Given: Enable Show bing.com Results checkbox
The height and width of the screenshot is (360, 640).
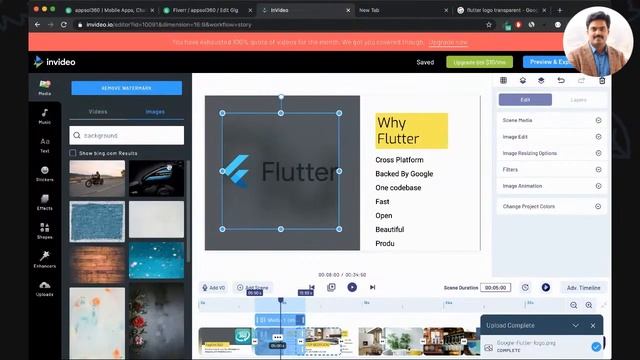Looking at the screenshot, I should [73, 153].
